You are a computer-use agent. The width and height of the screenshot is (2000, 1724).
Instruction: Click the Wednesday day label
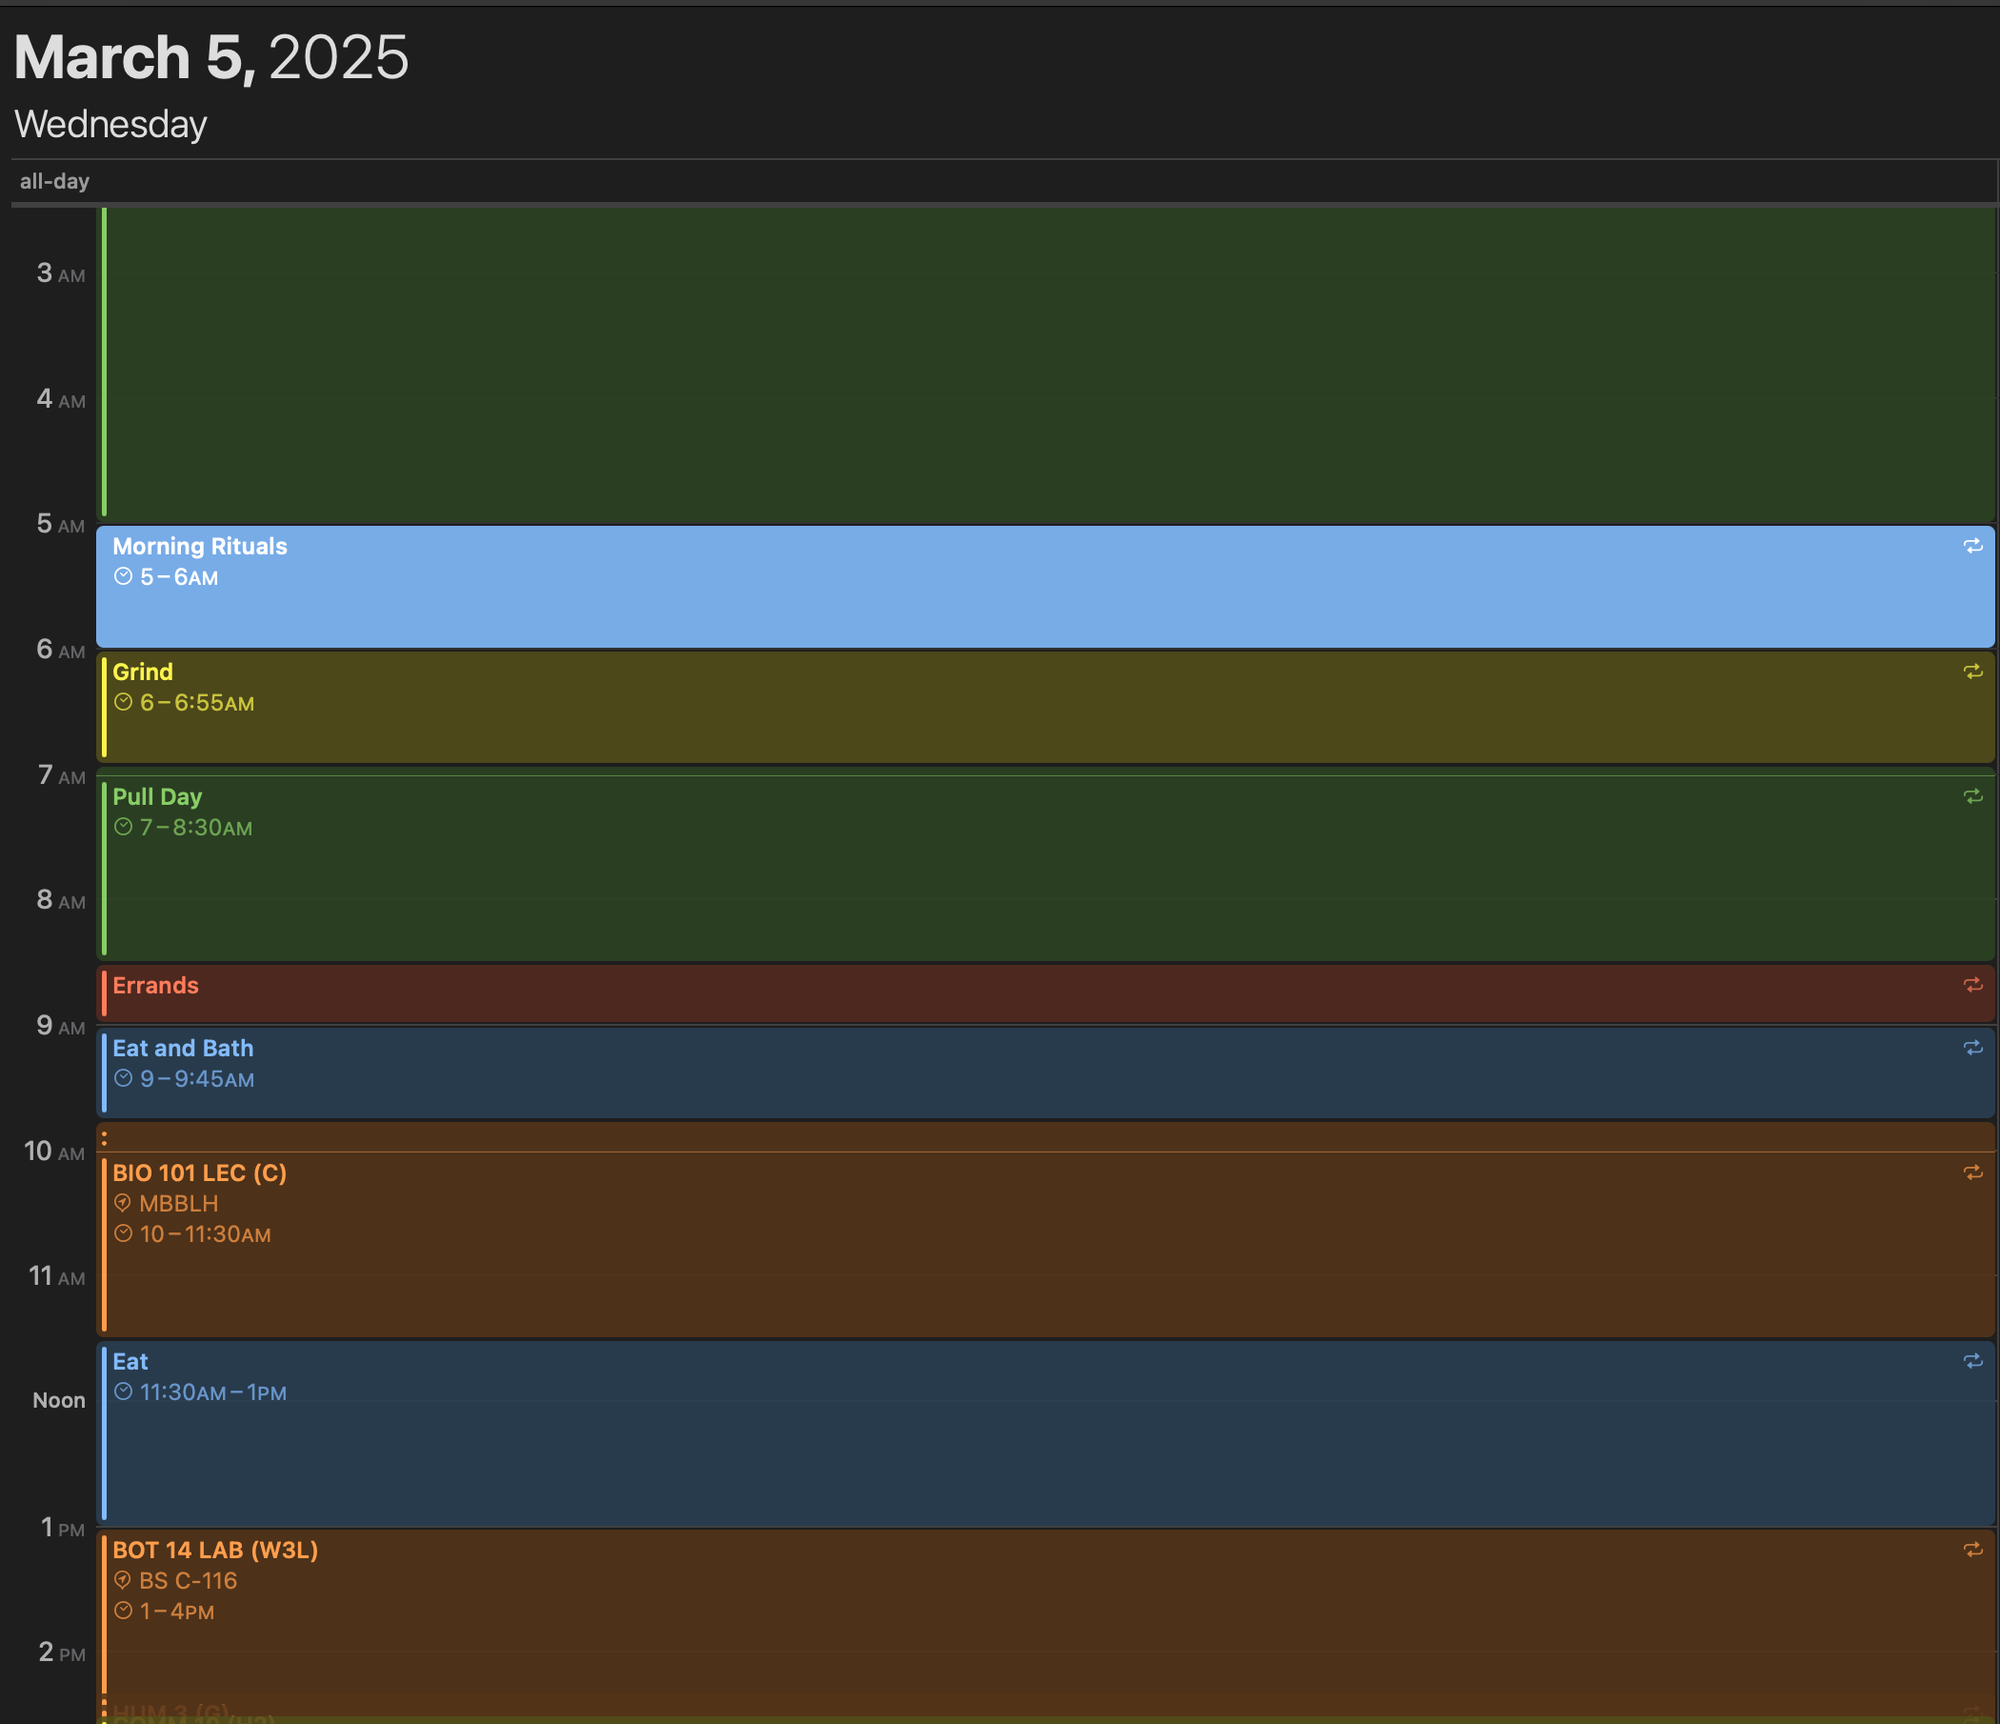point(111,124)
